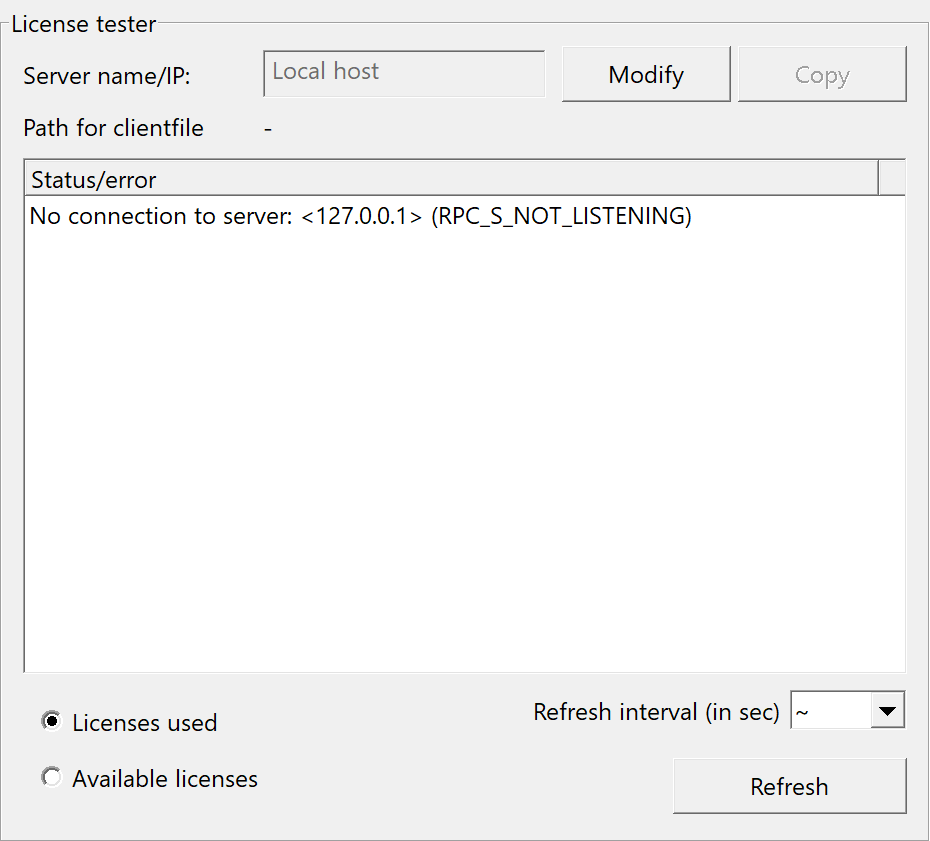
Task: Click the greyed-out Copy button
Action: [822, 75]
